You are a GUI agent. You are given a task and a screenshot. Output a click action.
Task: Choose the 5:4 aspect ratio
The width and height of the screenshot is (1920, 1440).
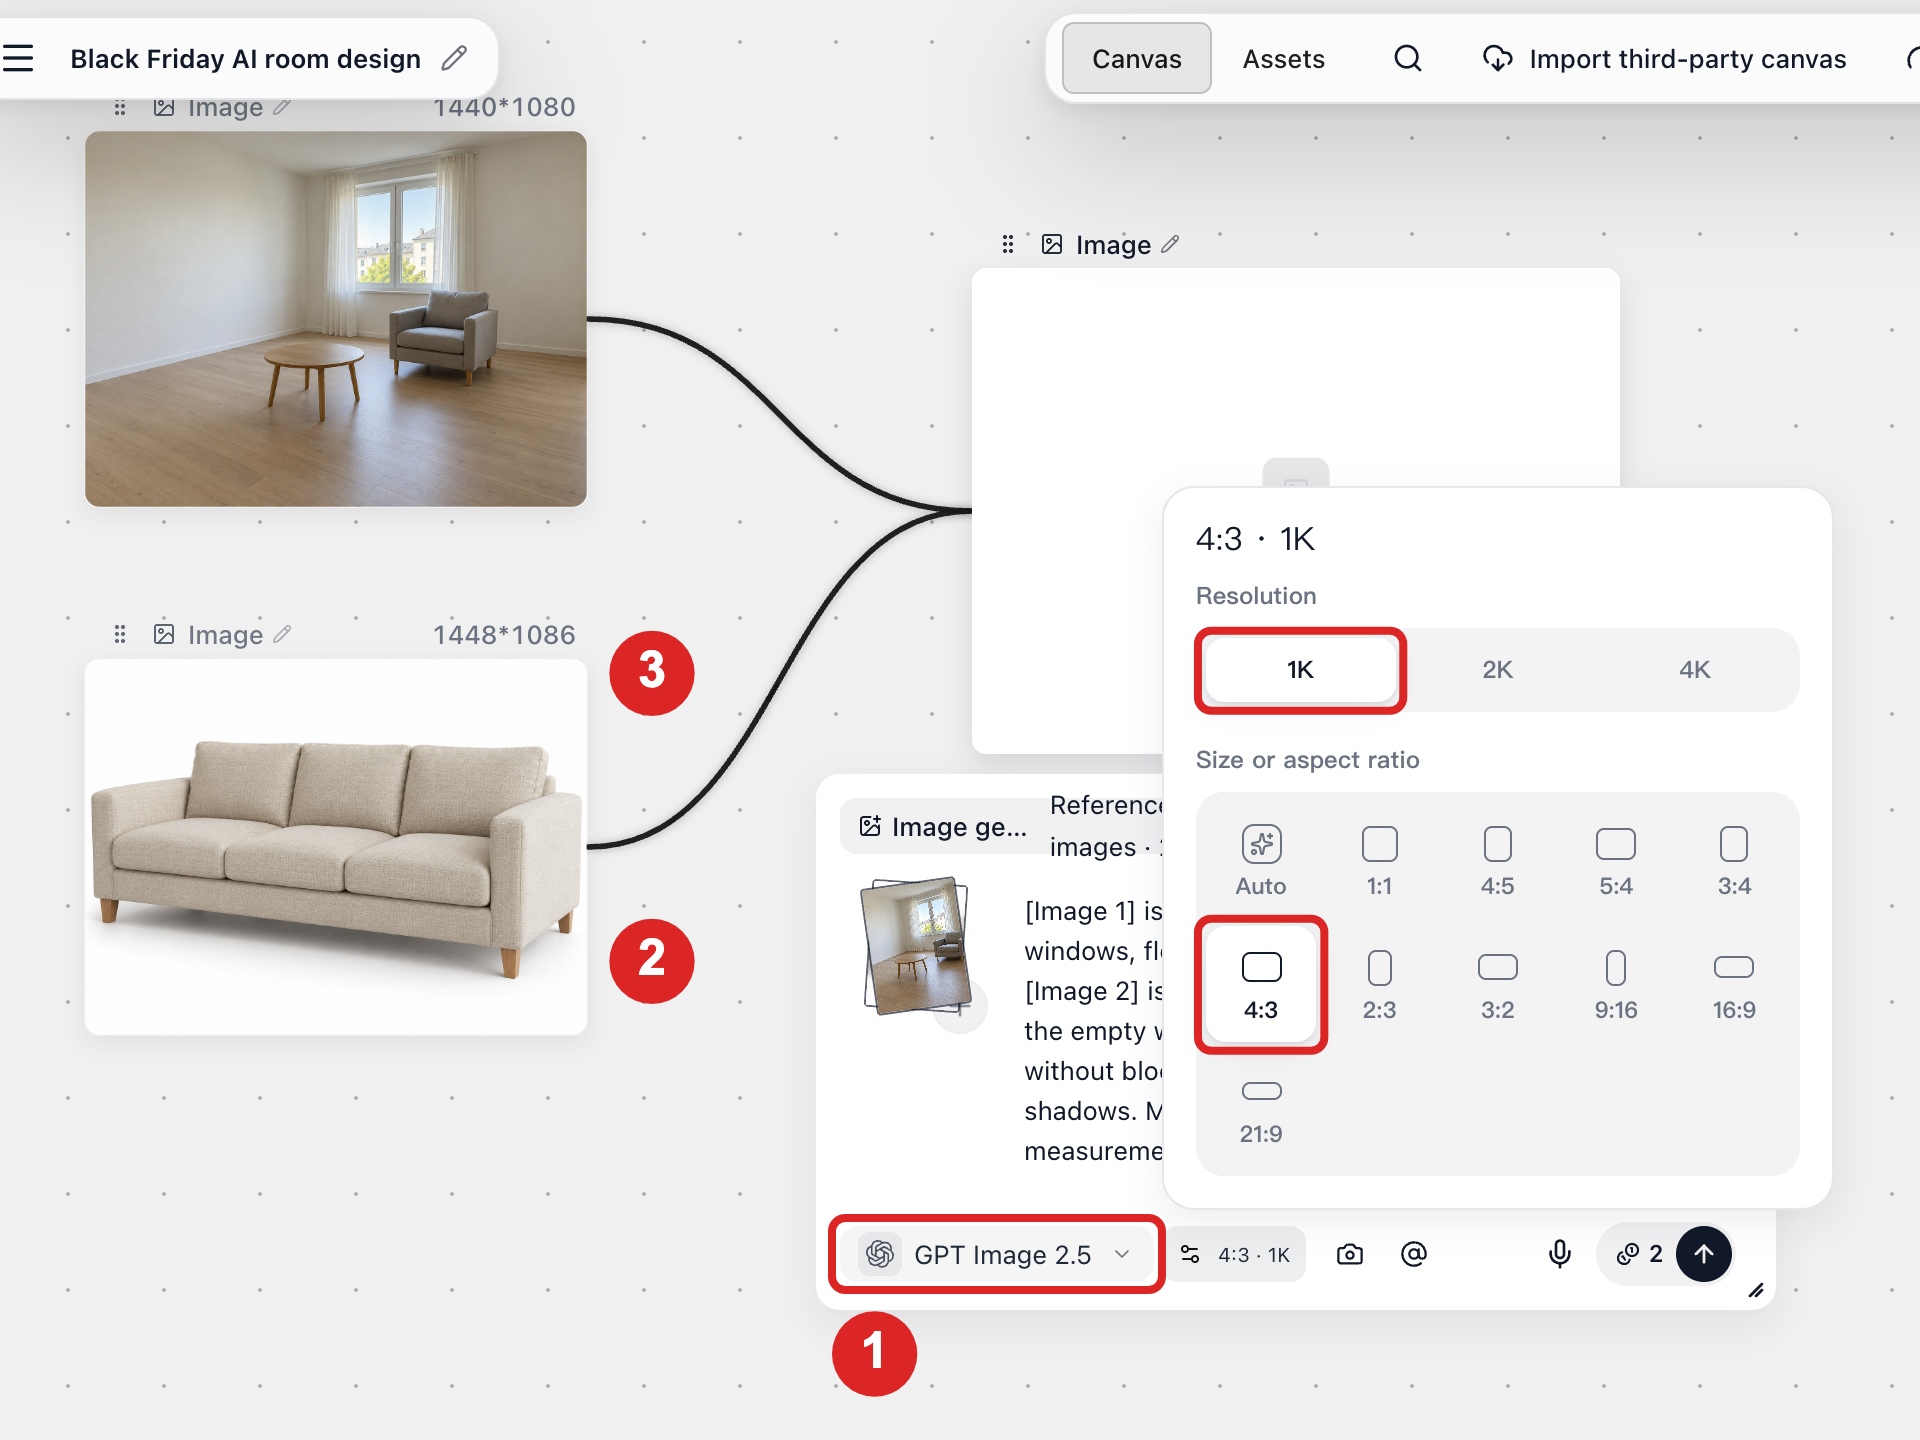click(1615, 861)
